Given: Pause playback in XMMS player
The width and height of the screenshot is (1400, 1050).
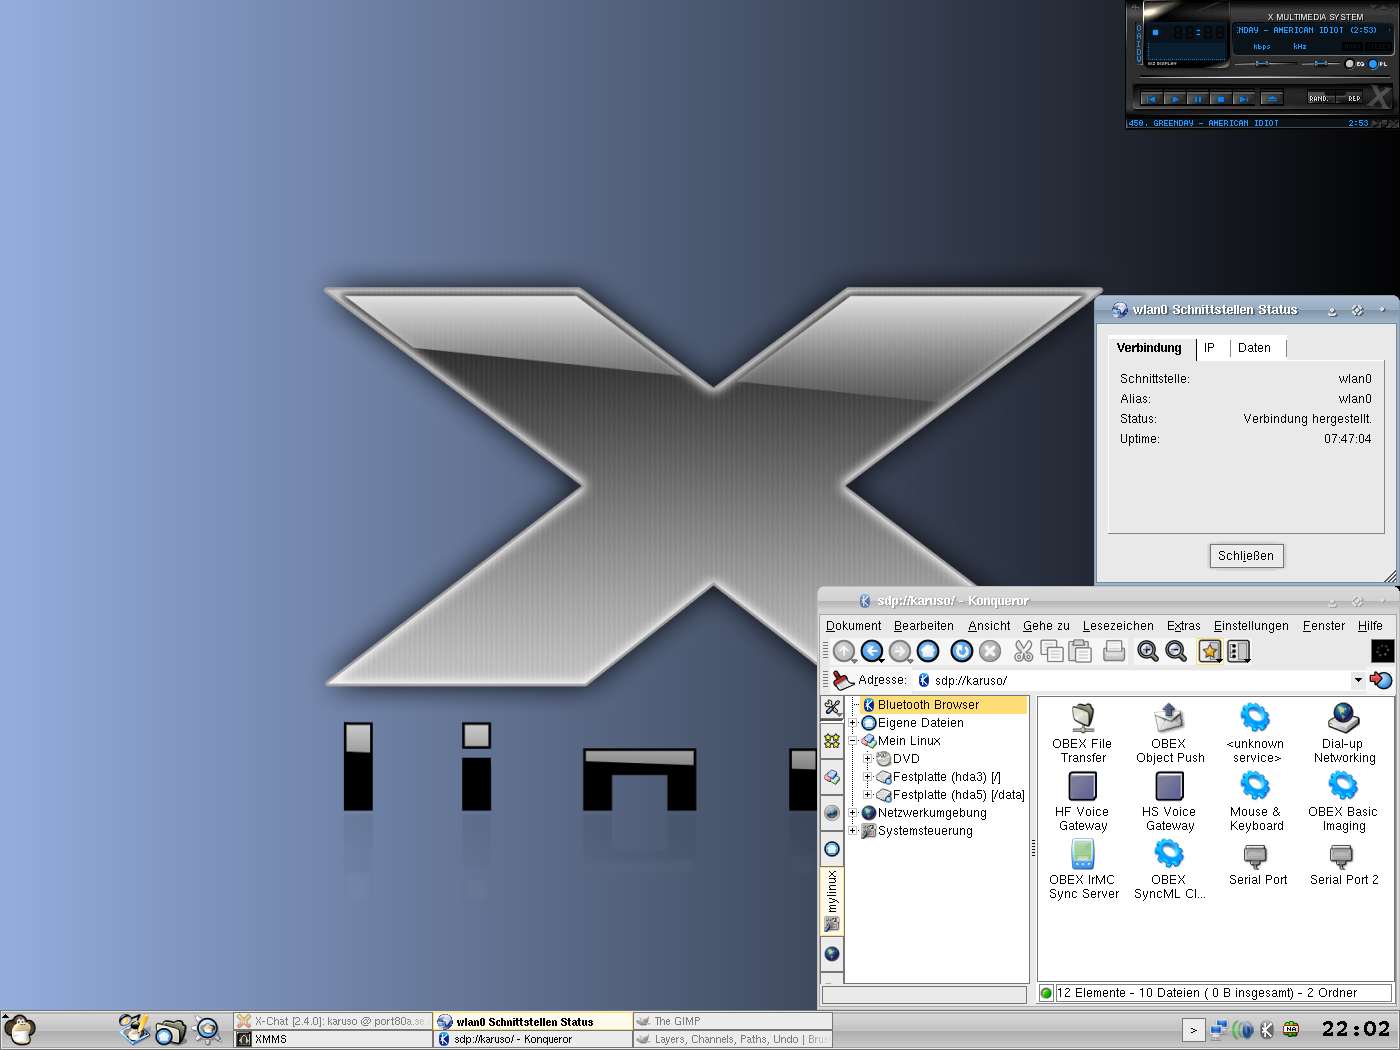Looking at the screenshot, I should coord(1197,99).
